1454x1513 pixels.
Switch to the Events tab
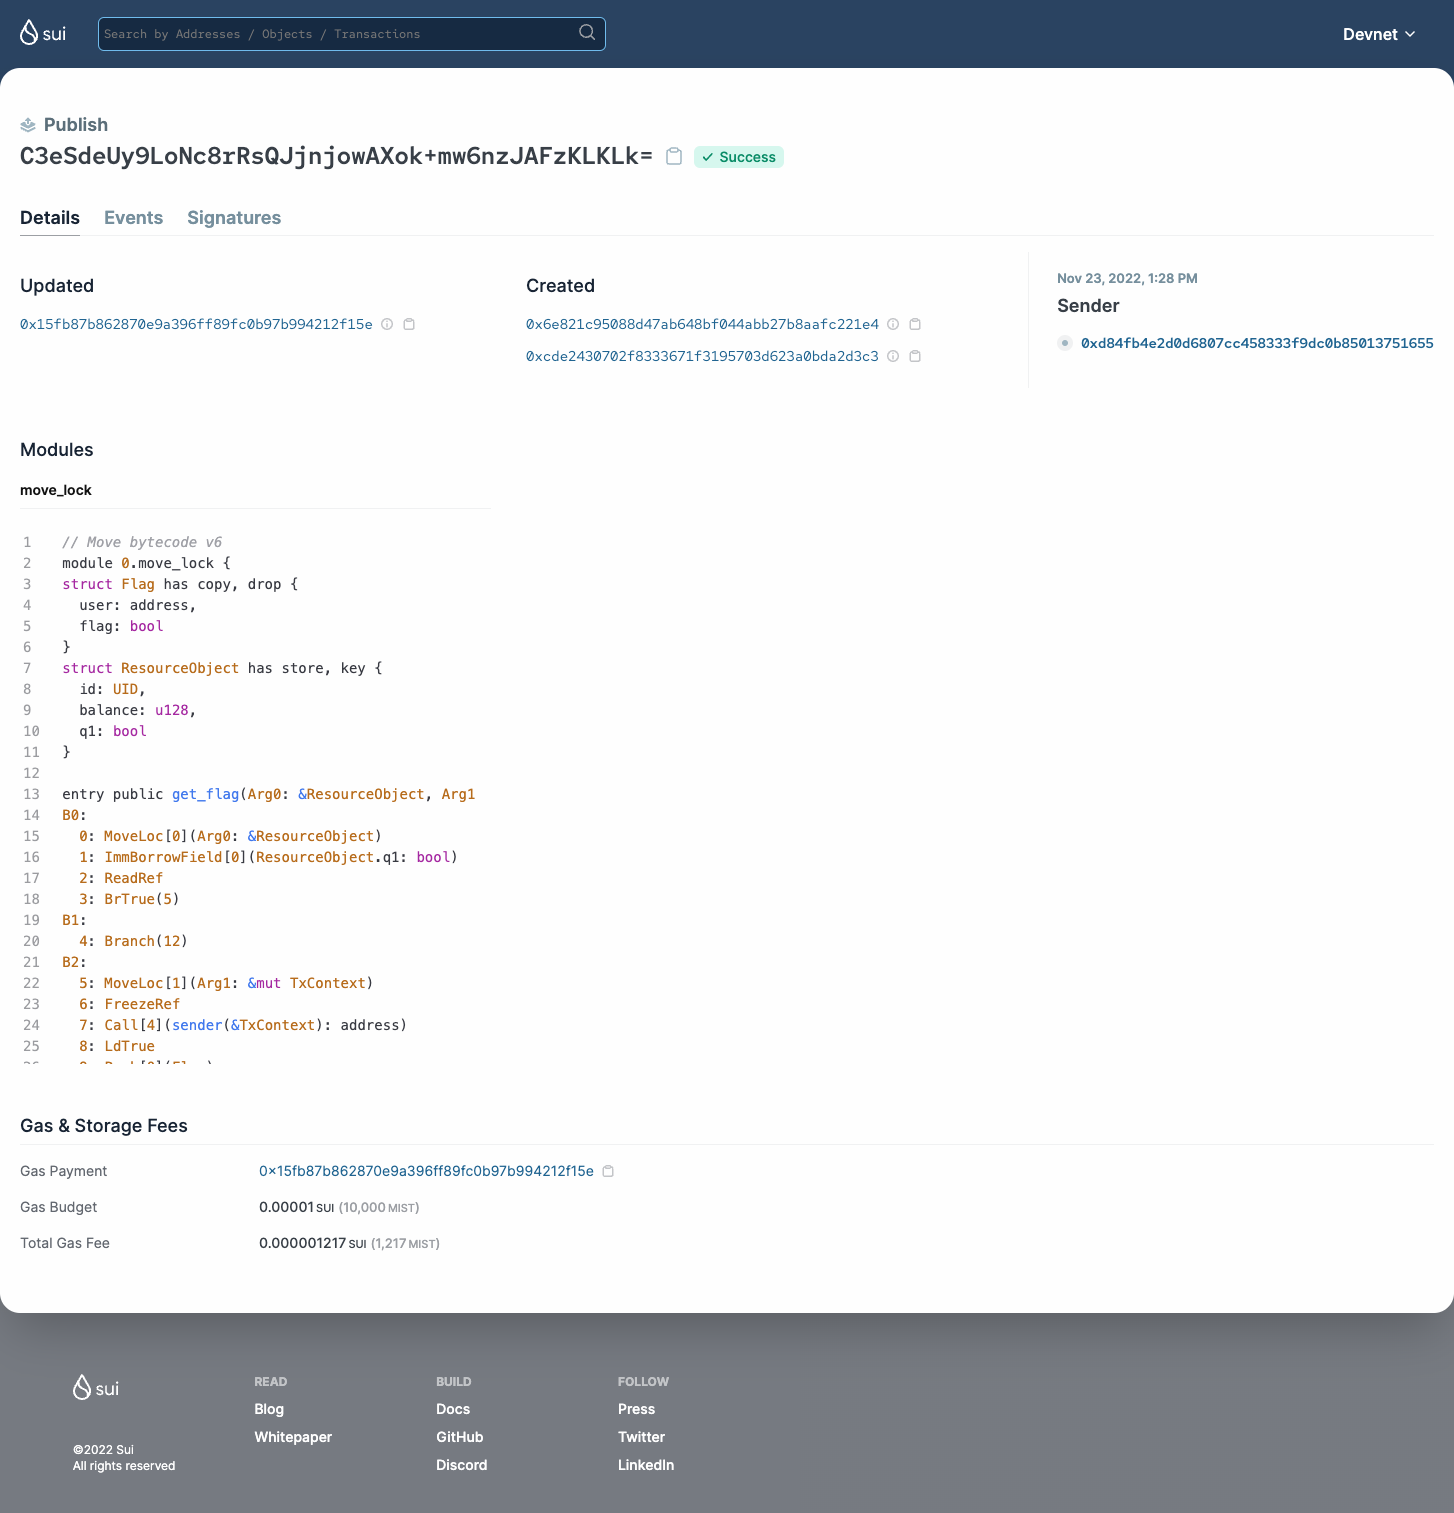click(133, 218)
